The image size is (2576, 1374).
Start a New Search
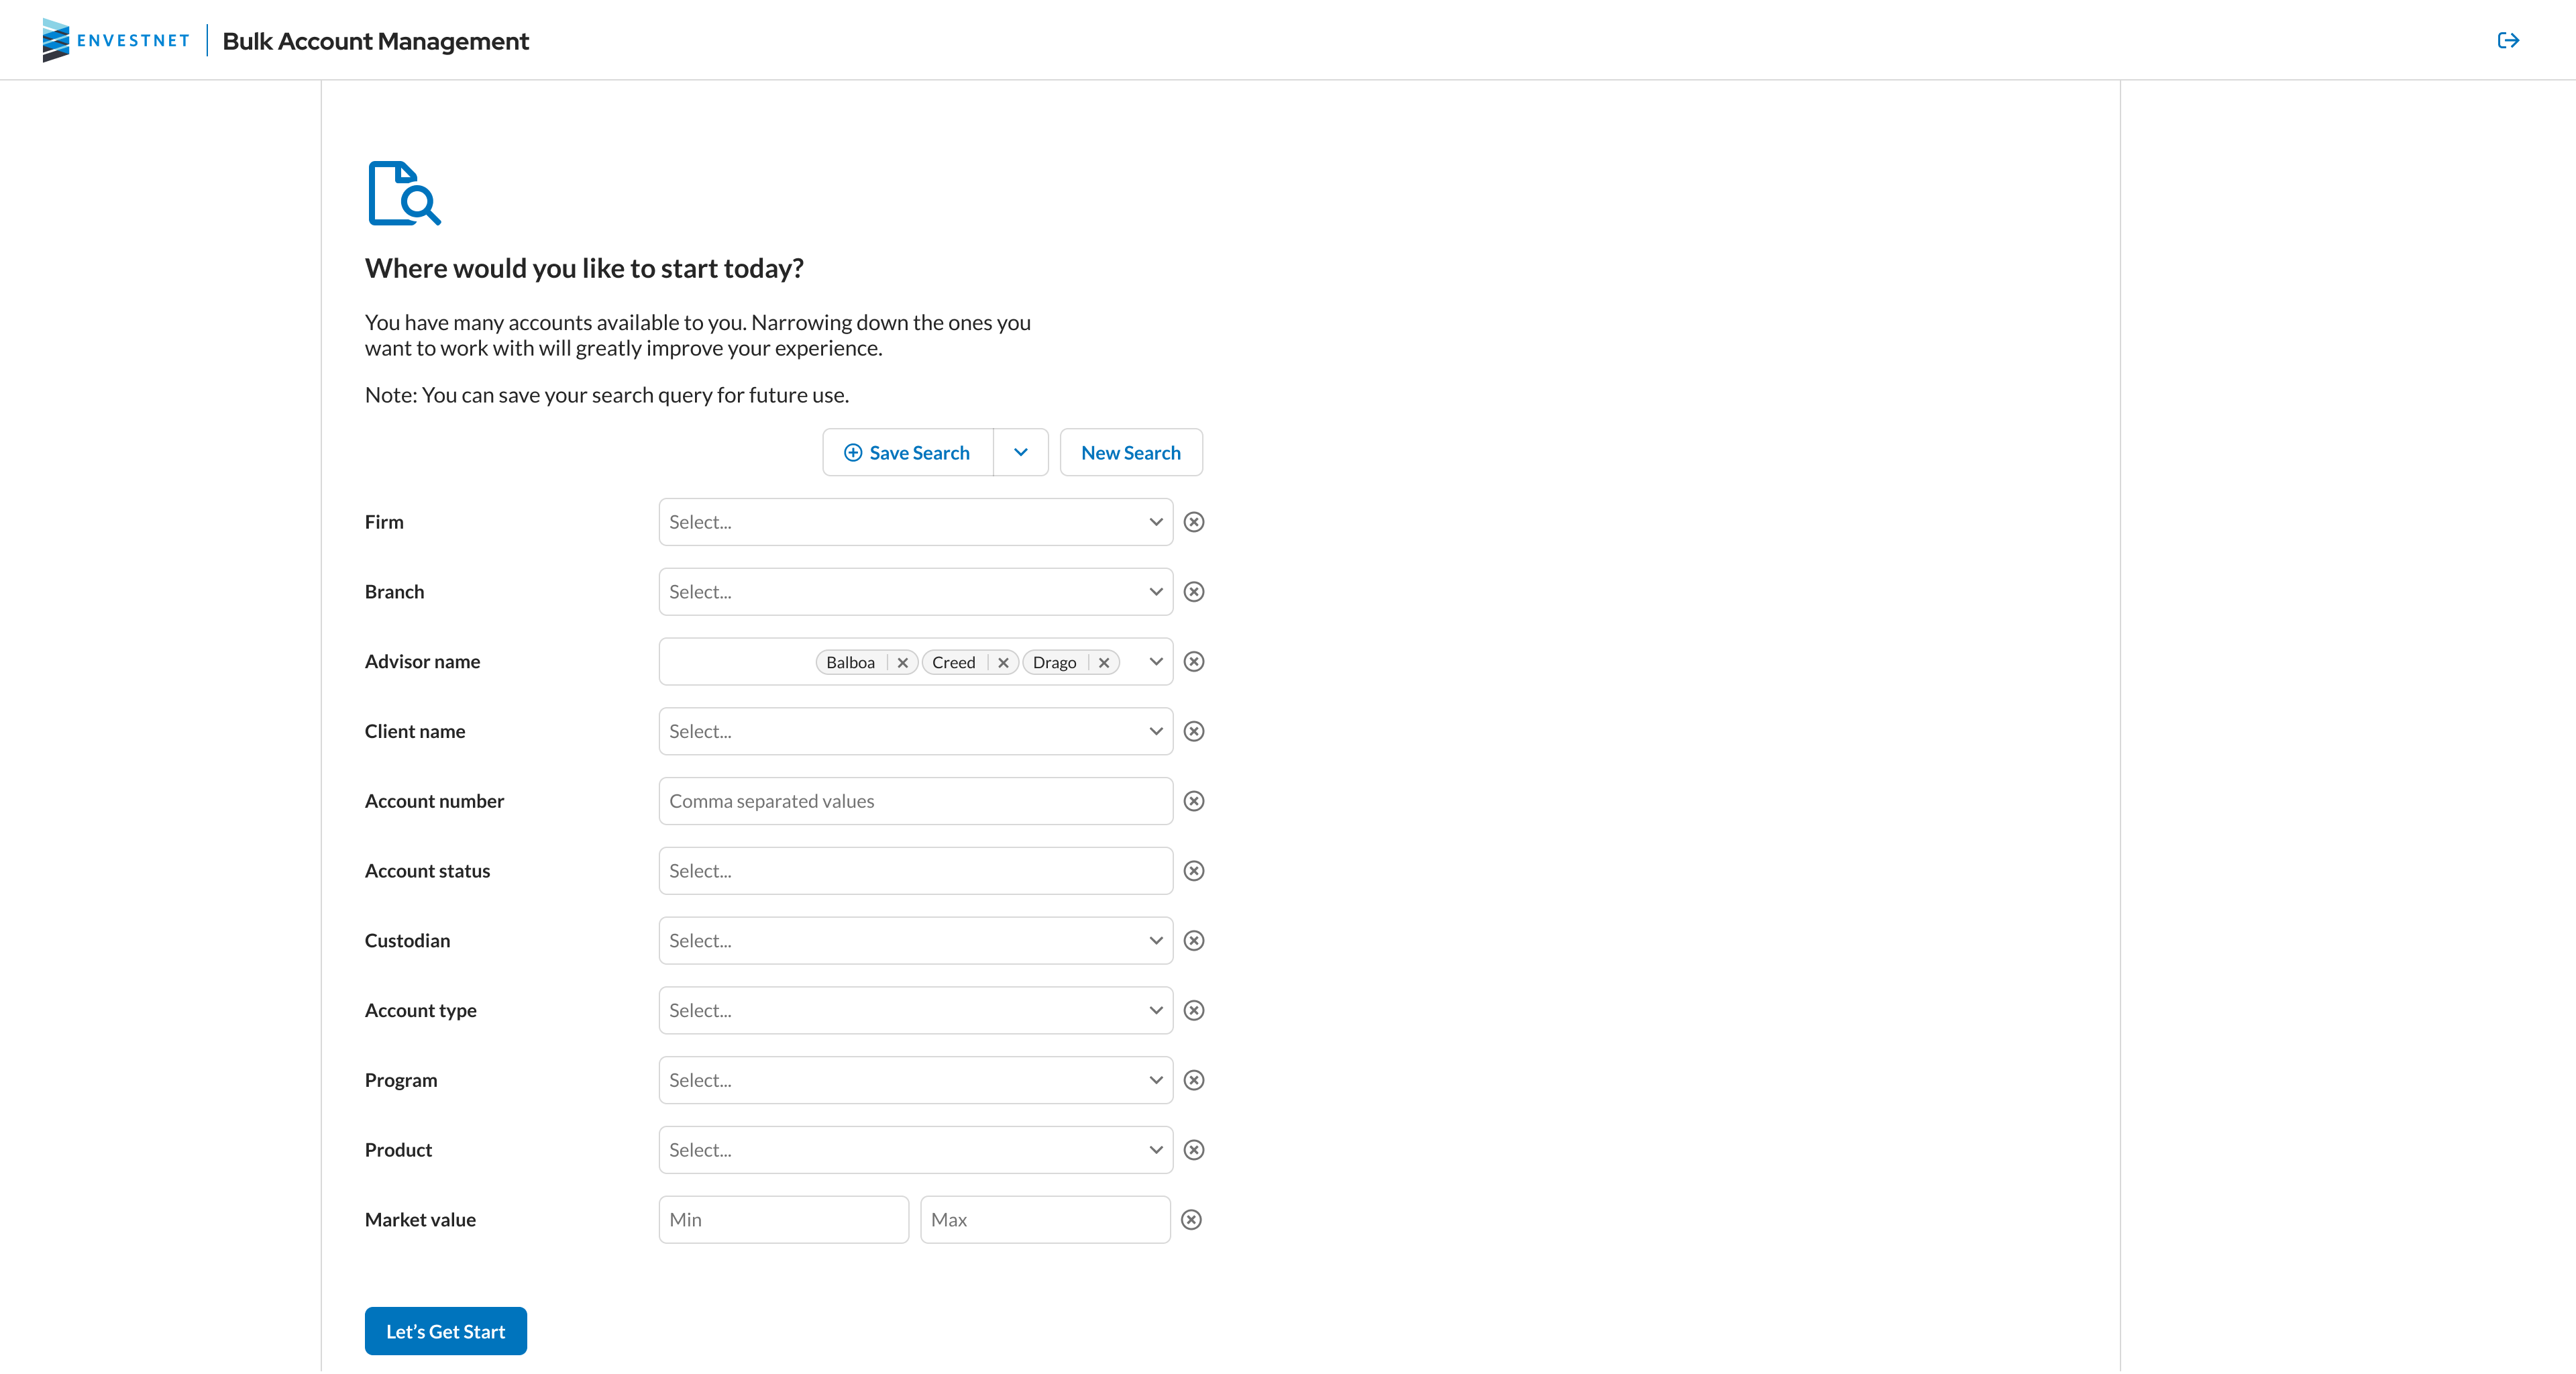1131,452
